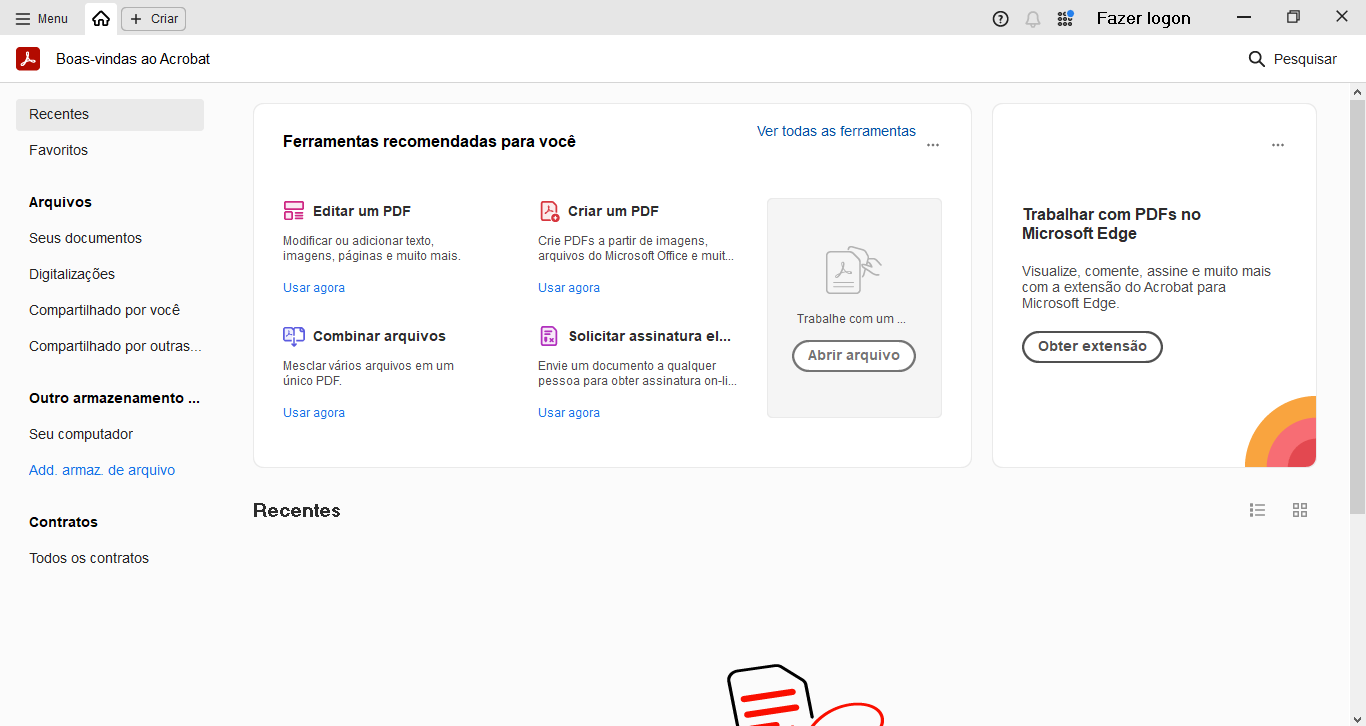1366x726 pixels.
Task: Open the notifications bell icon
Action: point(1033,18)
